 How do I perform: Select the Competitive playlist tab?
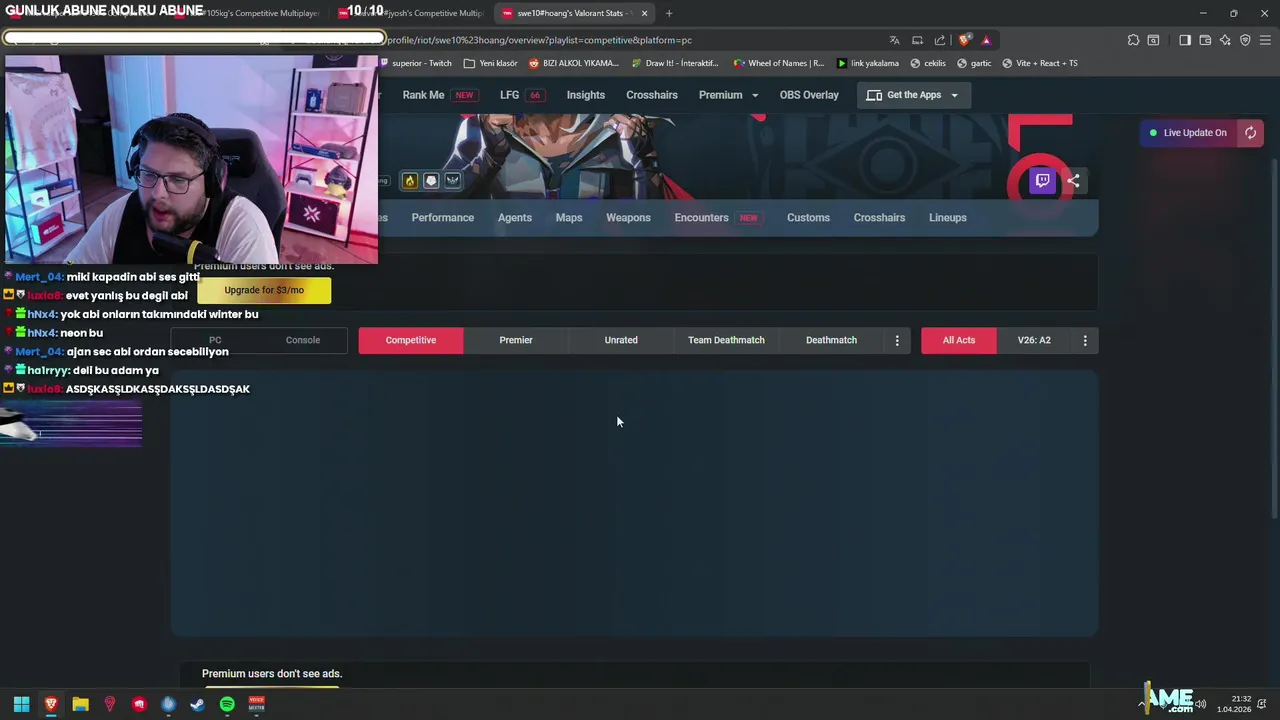point(411,340)
